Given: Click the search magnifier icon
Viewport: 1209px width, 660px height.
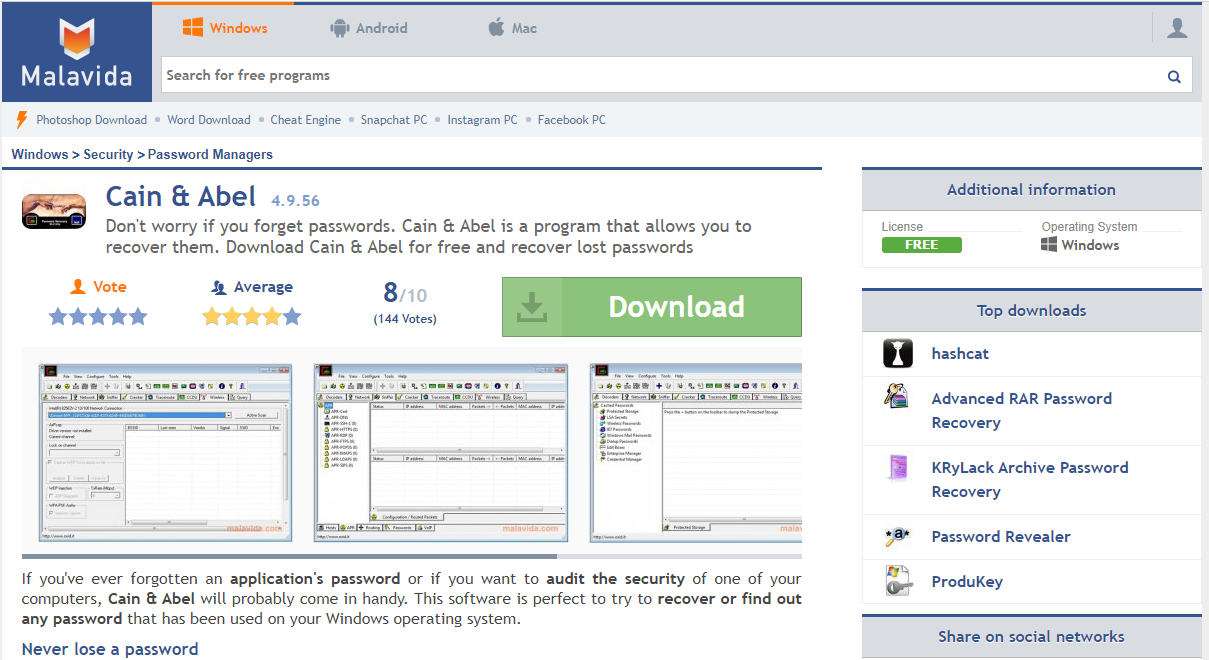Looking at the screenshot, I should [1174, 76].
